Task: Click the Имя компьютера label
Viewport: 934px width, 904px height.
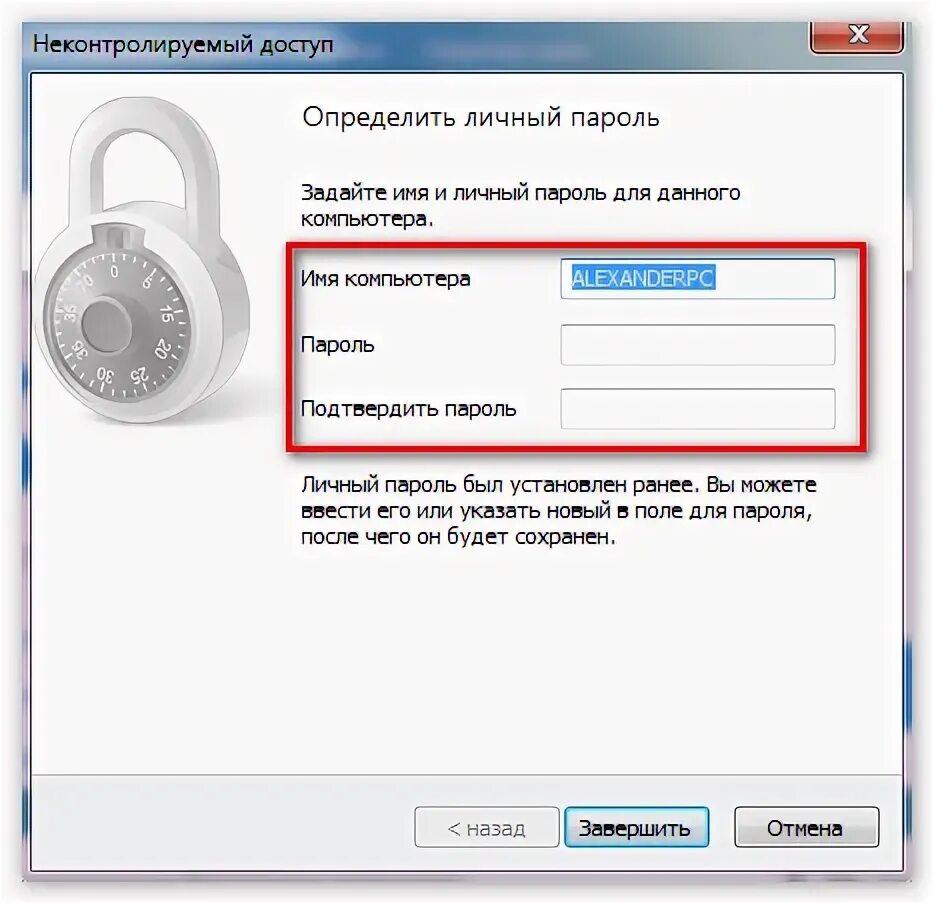Action: pos(385,279)
